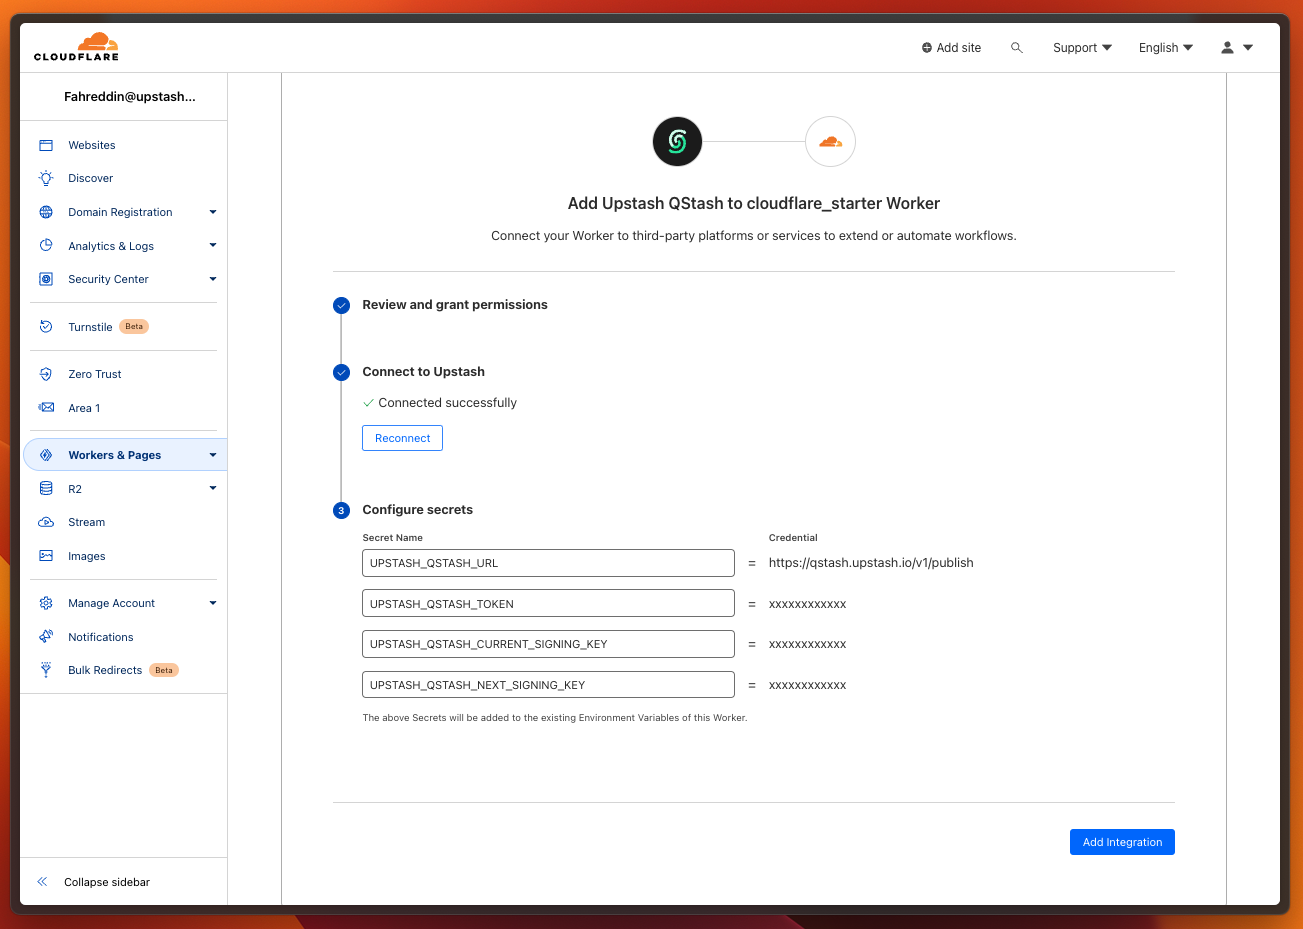The image size is (1303, 929).
Task: Click the Review and grant permissions heading
Action: (455, 305)
